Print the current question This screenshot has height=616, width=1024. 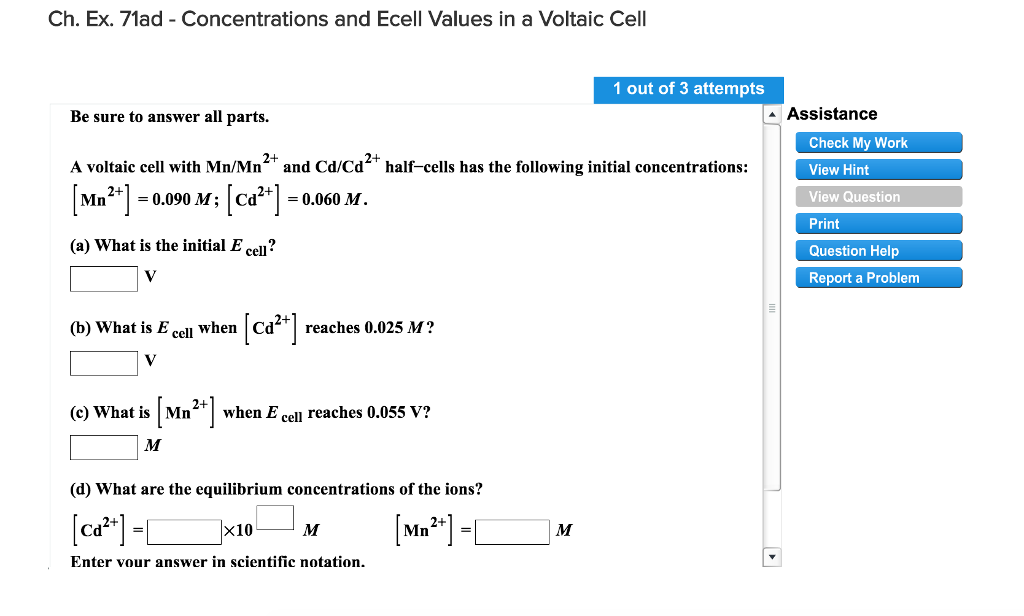point(878,223)
